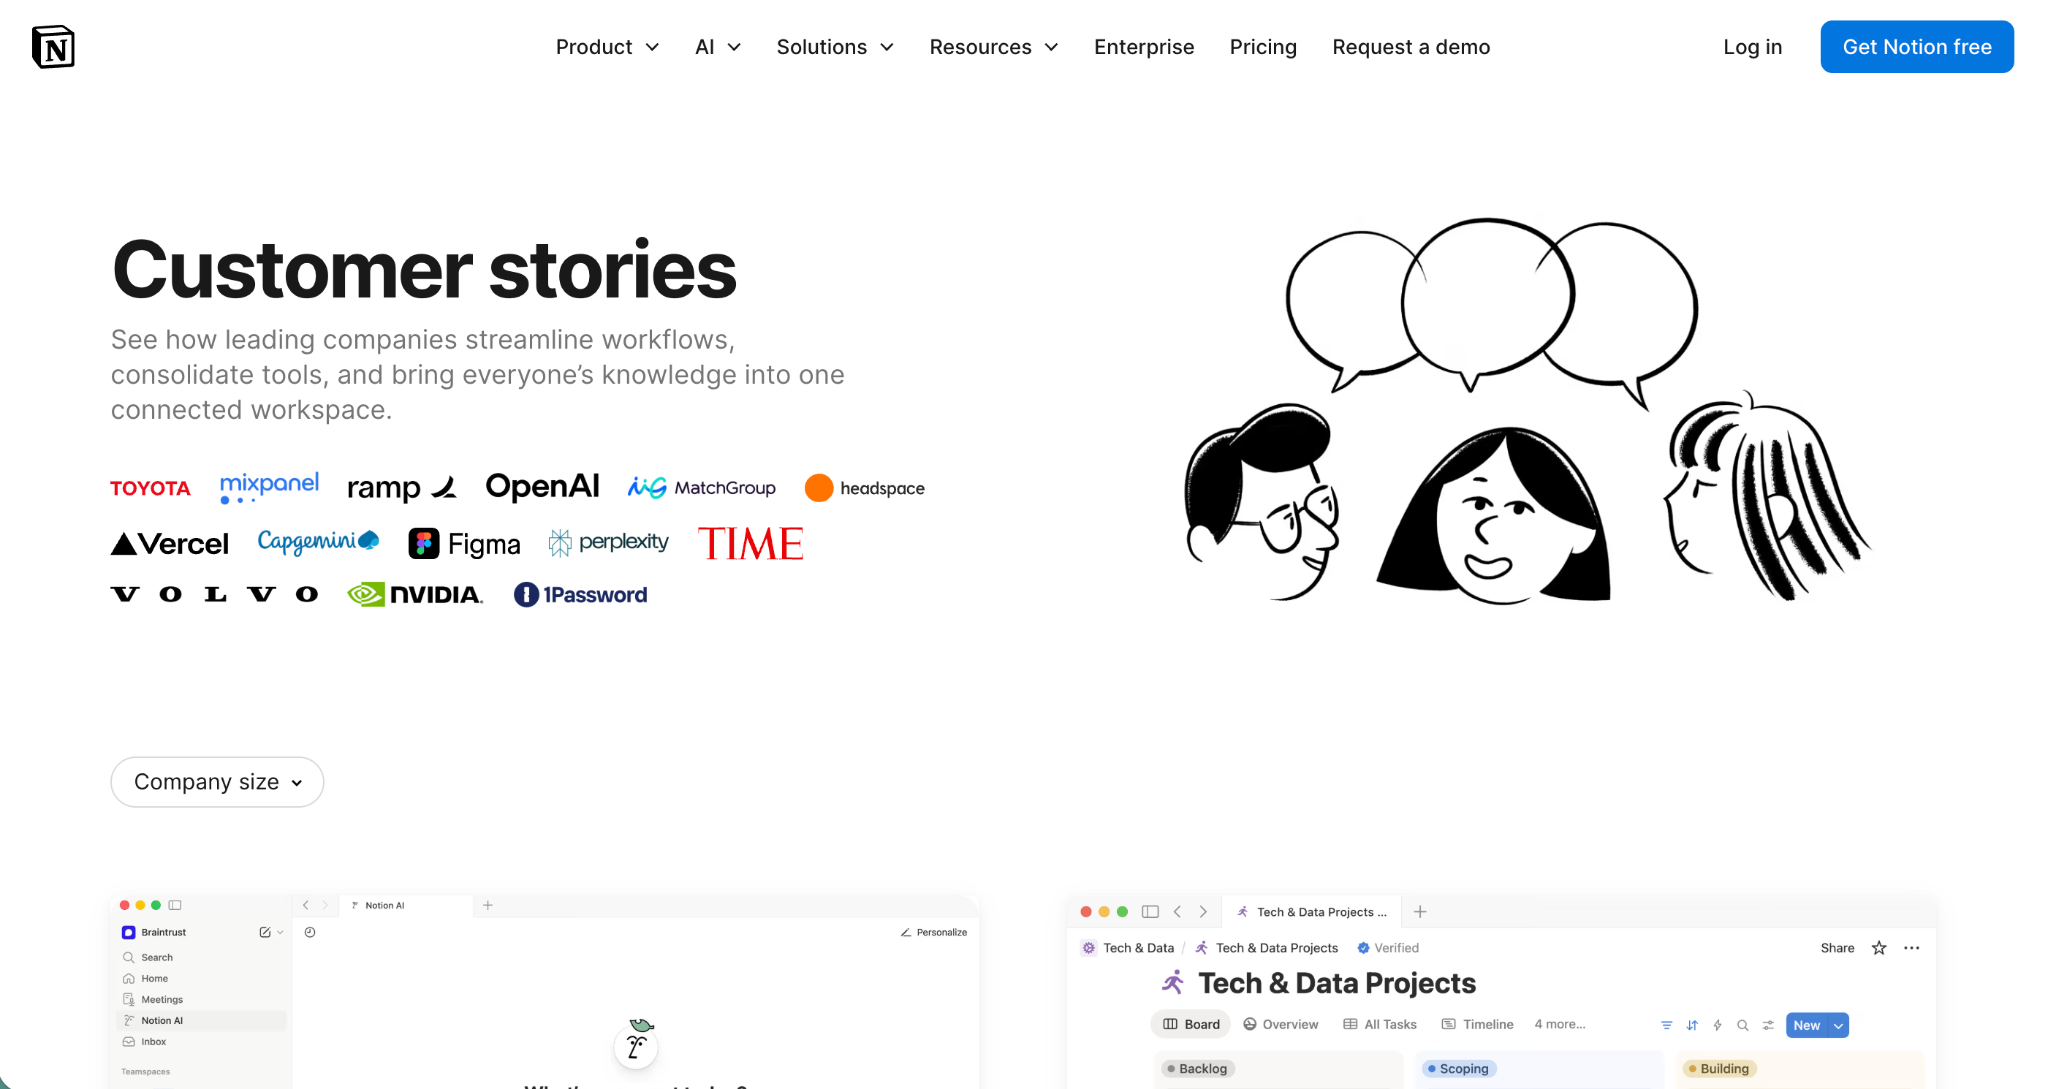Open the 1Password logo
This screenshot has width=2048, height=1089.
tap(580, 595)
